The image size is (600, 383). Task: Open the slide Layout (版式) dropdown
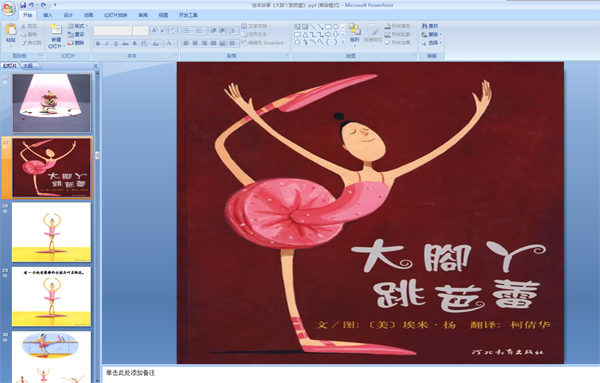tap(78, 26)
